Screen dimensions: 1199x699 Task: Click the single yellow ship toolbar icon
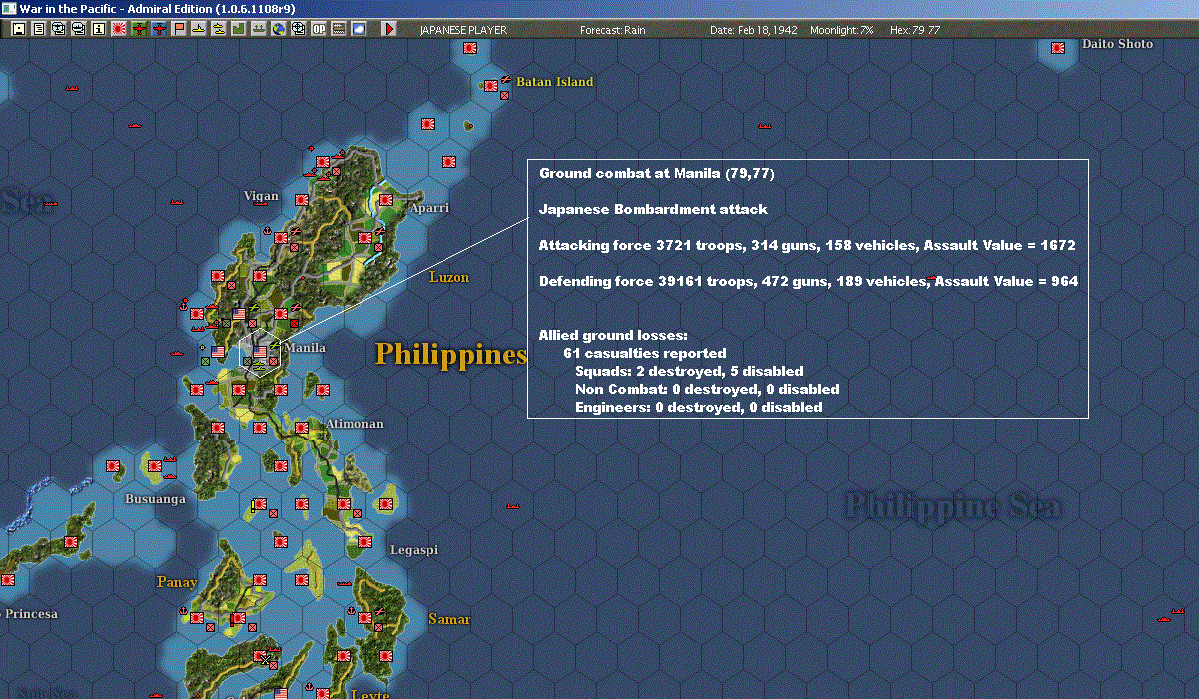[198, 29]
